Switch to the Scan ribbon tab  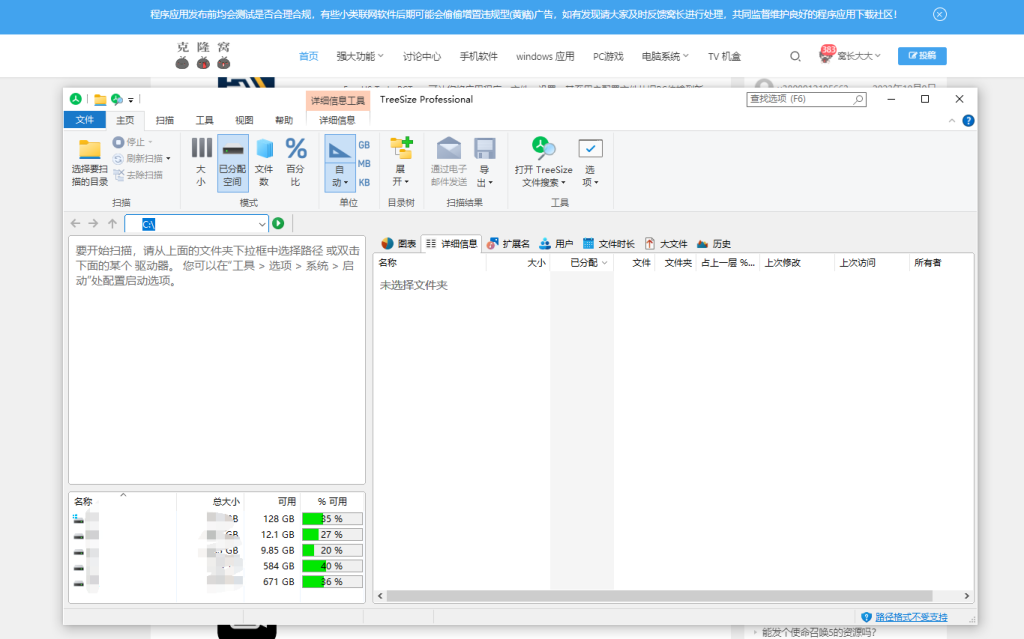tap(165, 120)
